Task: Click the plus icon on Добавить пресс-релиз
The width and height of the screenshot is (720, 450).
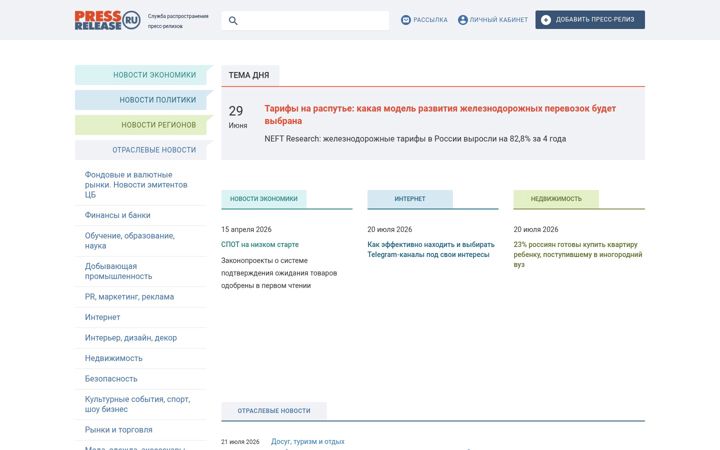Action: click(546, 20)
